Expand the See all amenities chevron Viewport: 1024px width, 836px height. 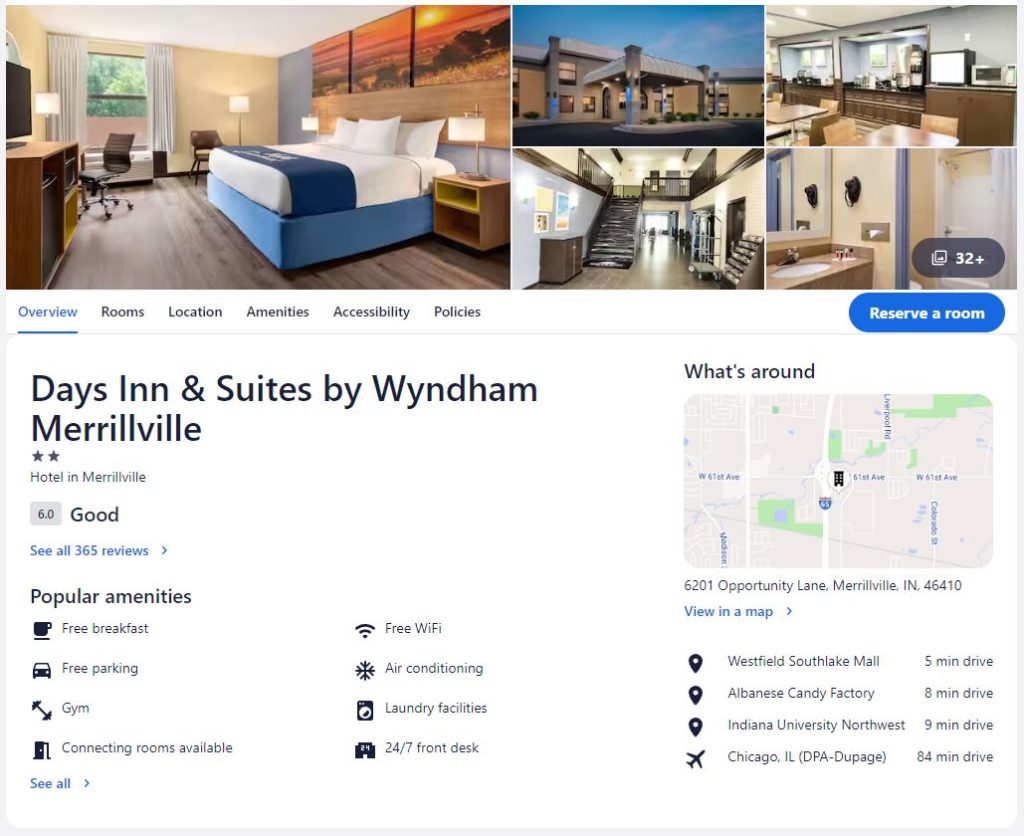tap(87, 783)
